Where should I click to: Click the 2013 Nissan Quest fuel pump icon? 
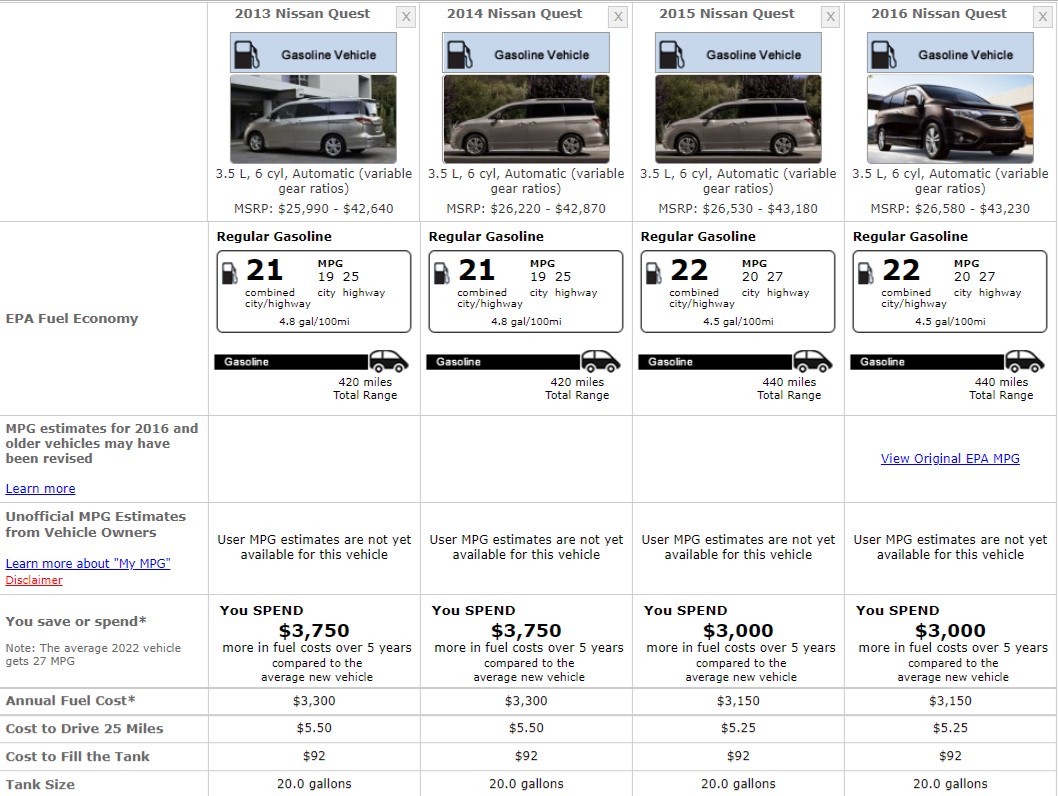246,55
